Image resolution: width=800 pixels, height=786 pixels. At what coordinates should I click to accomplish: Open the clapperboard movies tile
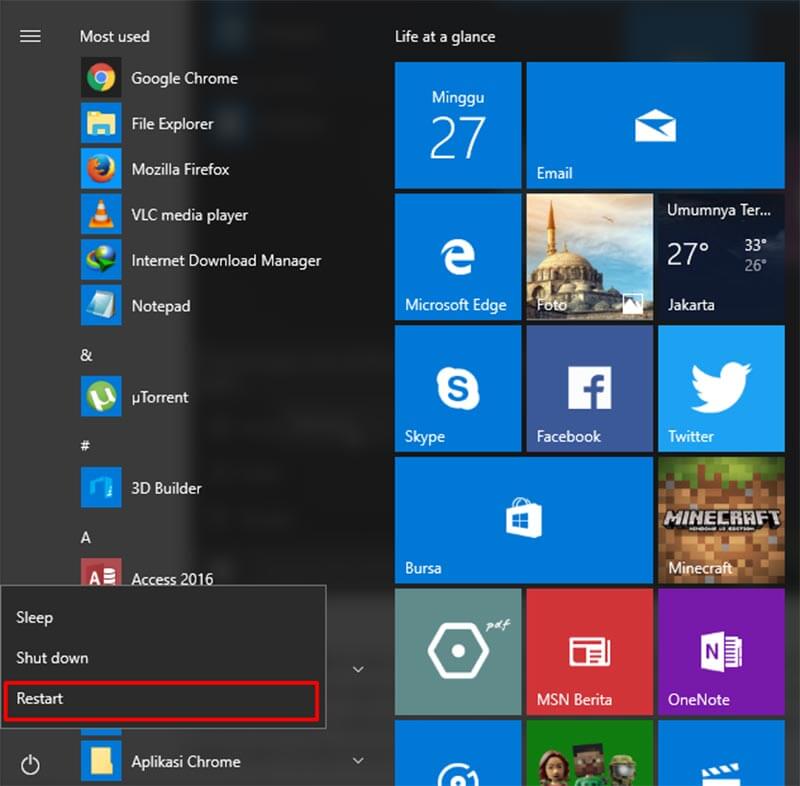[x=721, y=753]
